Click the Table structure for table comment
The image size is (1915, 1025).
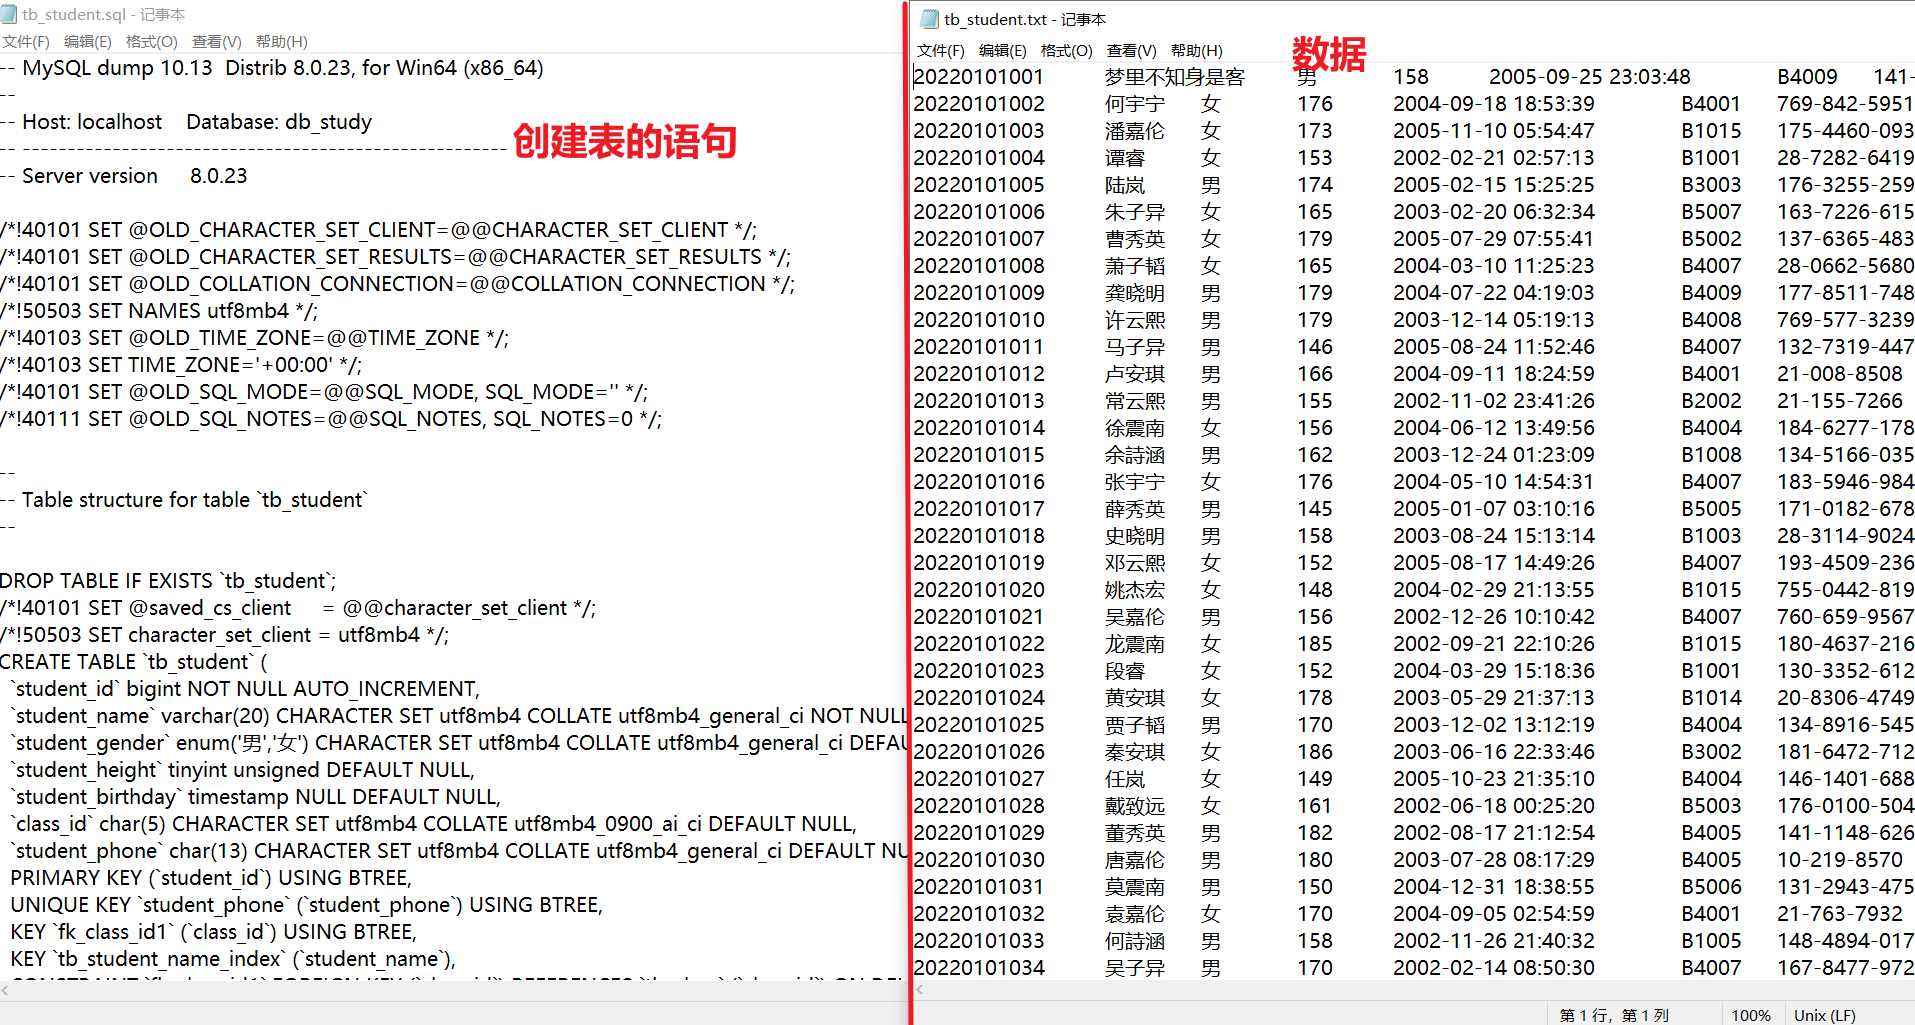(185, 500)
